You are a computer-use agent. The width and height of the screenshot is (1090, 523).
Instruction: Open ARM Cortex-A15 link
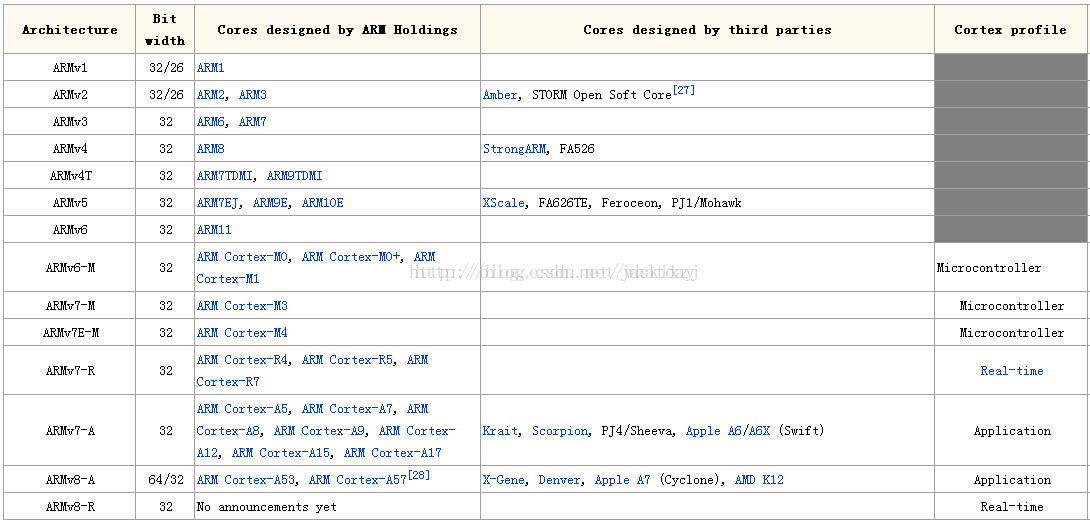click(x=281, y=453)
